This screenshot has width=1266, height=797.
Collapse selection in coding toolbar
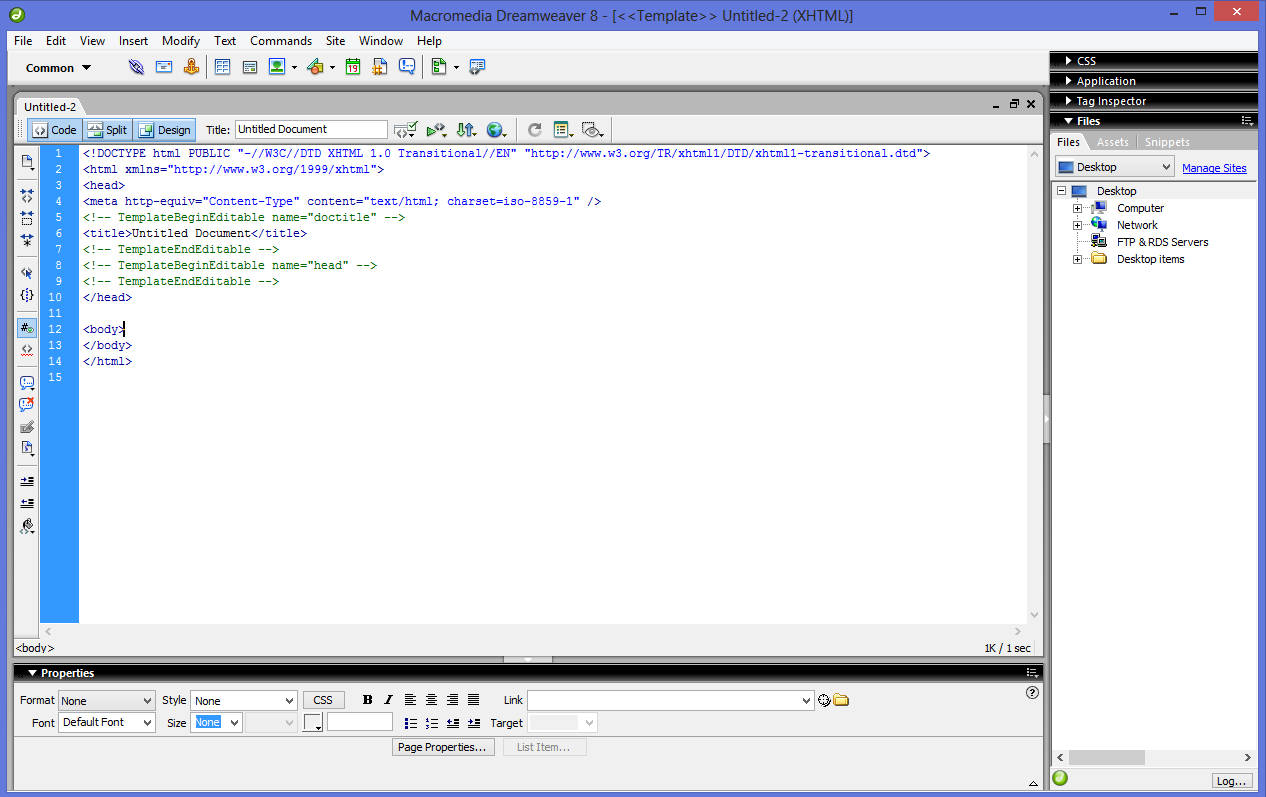click(27, 218)
